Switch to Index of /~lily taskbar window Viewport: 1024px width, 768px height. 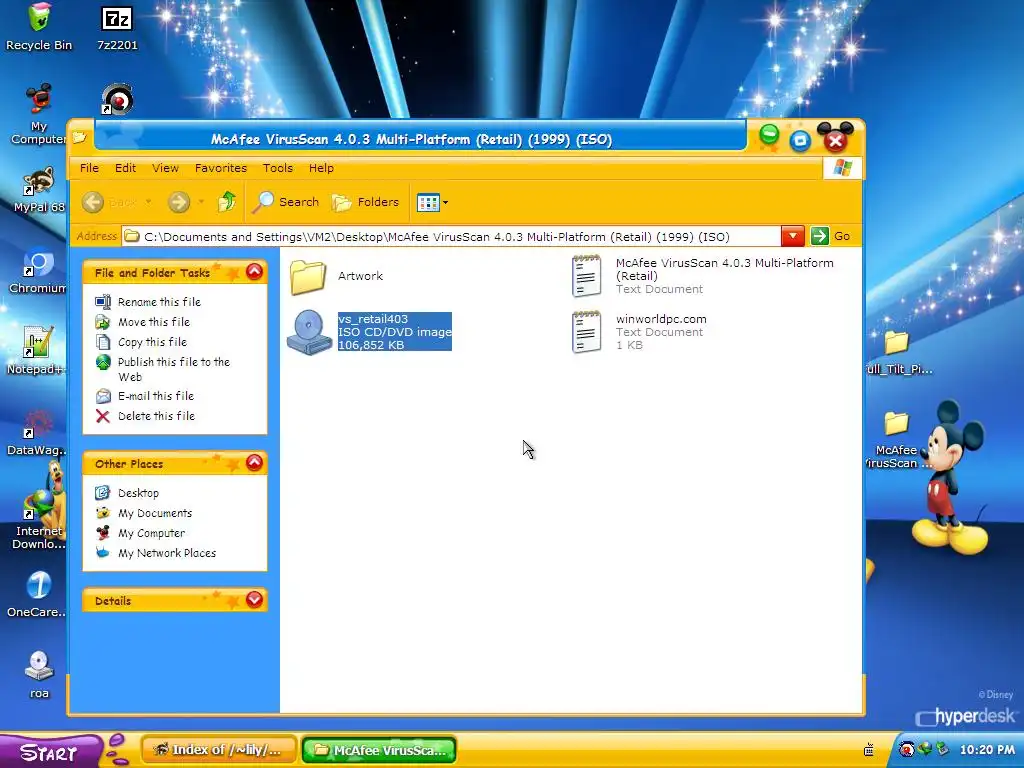pyautogui.click(x=219, y=750)
